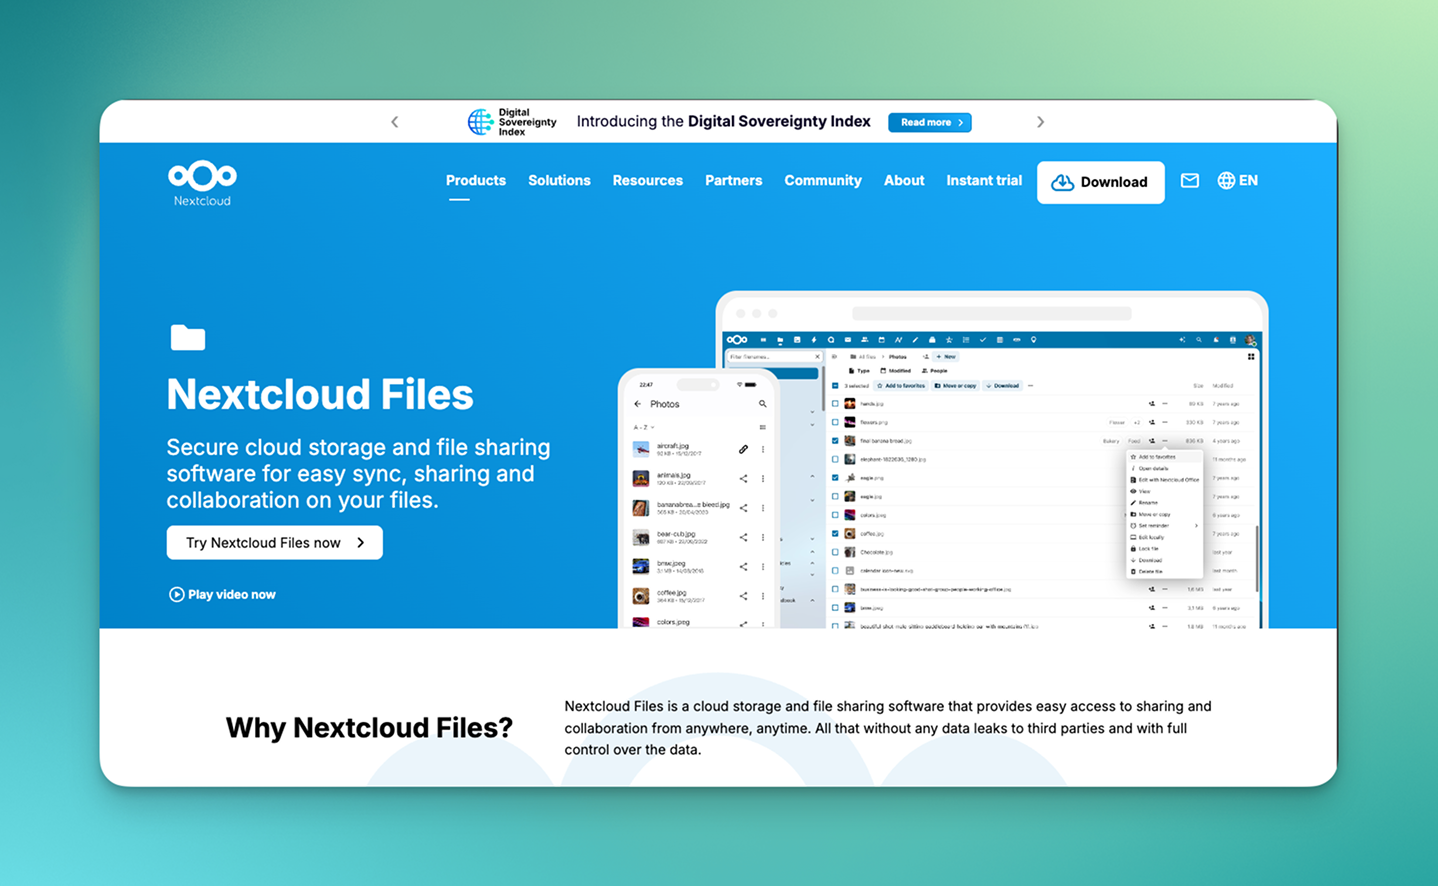Image resolution: width=1438 pixels, height=886 pixels.
Task: Uncheck the eagle.png checkbox
Action: tap(835, 478)
